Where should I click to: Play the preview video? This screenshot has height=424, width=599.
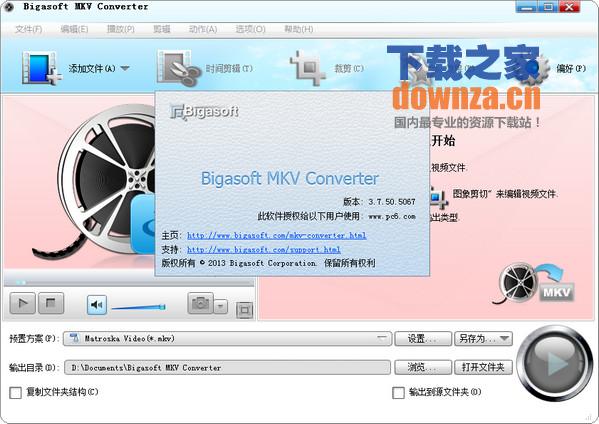tap(23, 303)
